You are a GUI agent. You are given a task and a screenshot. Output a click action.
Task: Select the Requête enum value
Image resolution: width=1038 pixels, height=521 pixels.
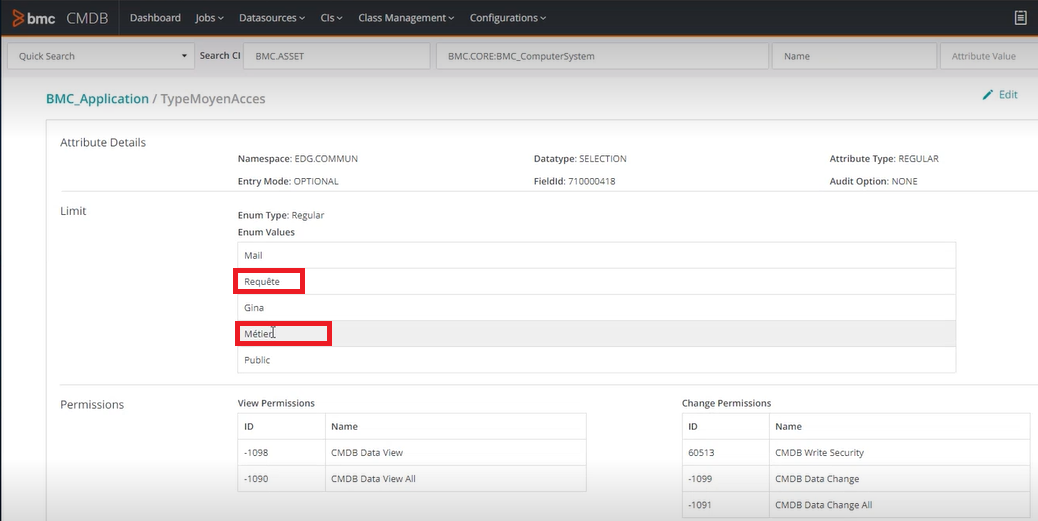[x=596, y=281]
